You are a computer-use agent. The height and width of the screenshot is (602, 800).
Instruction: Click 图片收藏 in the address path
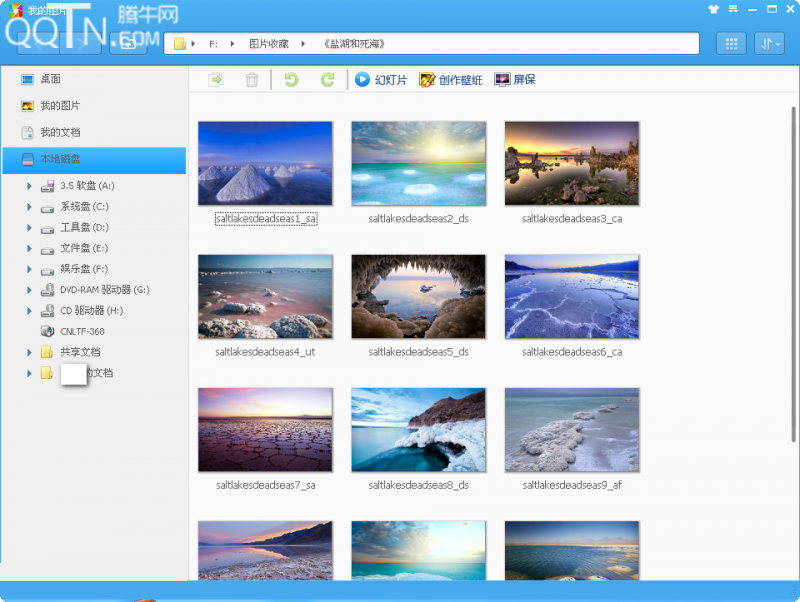268,44
